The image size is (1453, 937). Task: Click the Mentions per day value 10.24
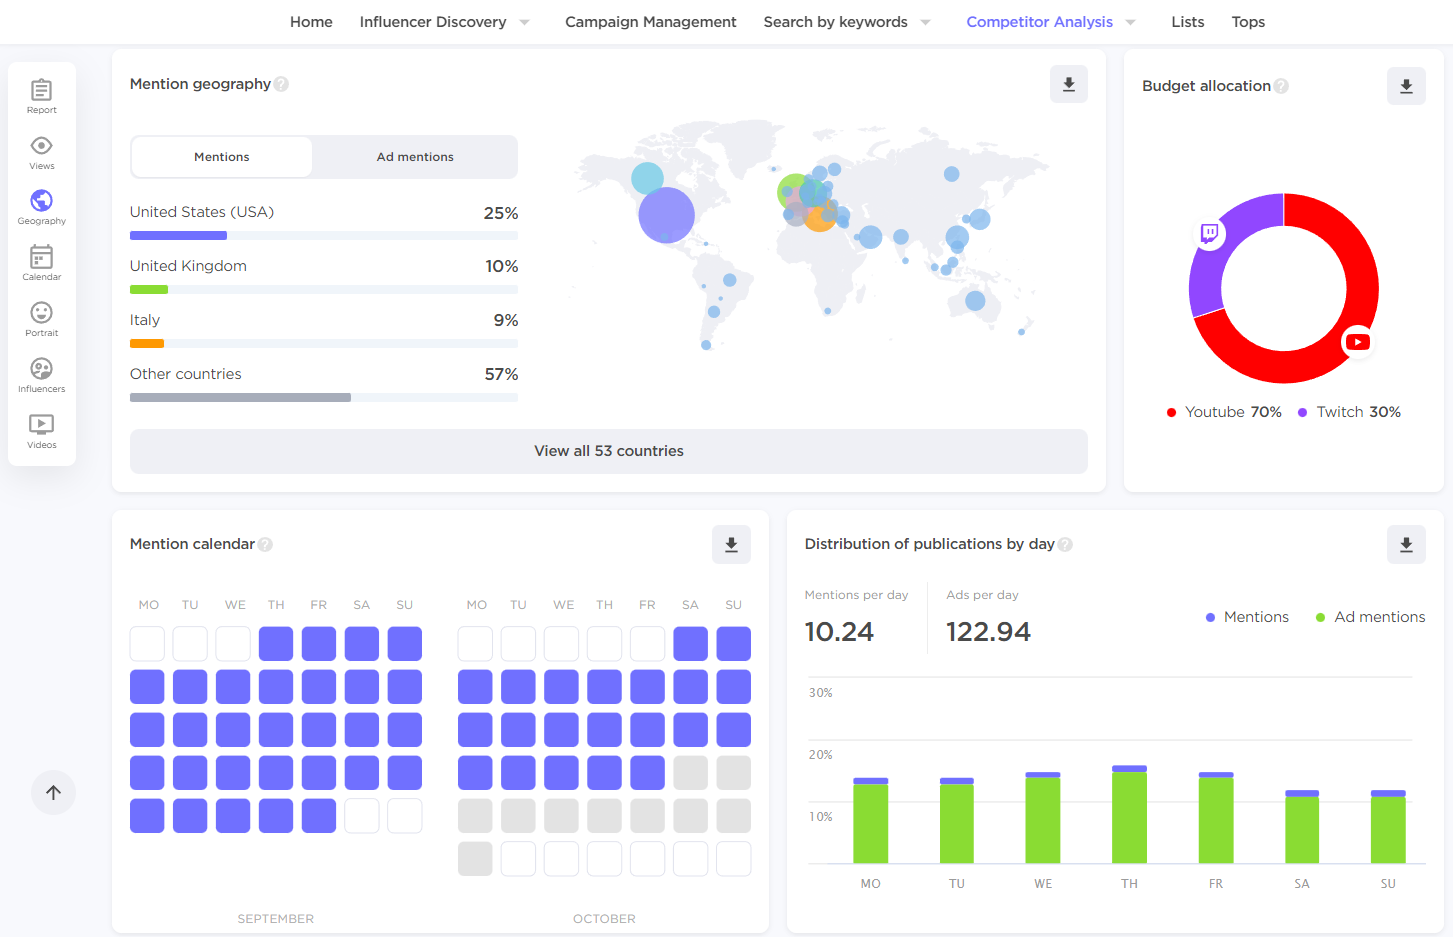point(839,632)
